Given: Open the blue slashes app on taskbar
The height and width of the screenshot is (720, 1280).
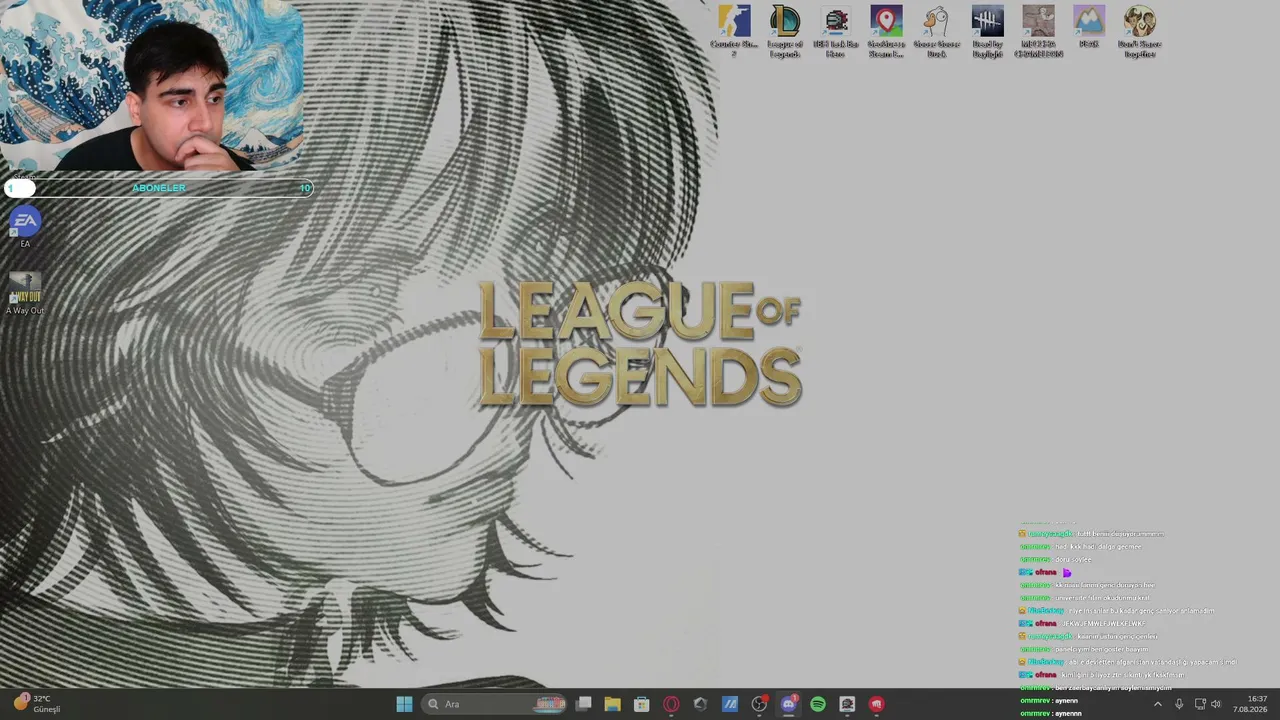Looking at the screenshot, I should [730, 704].
